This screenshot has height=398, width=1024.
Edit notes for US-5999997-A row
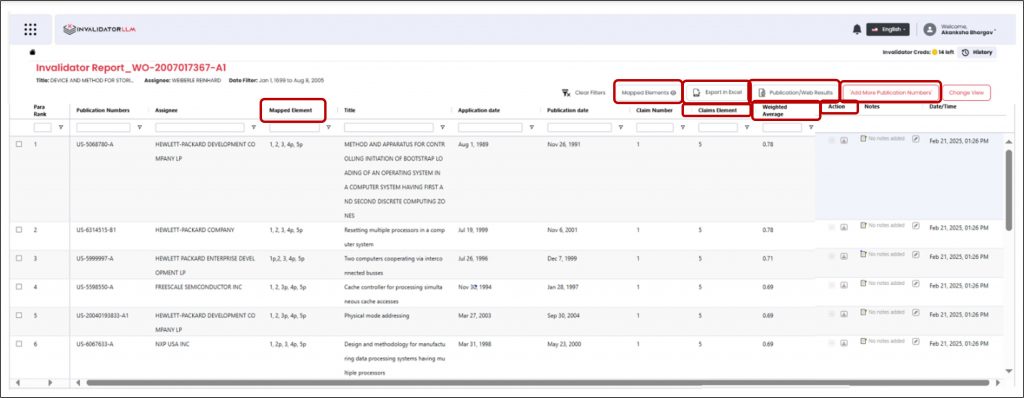(x=916, y=255)
